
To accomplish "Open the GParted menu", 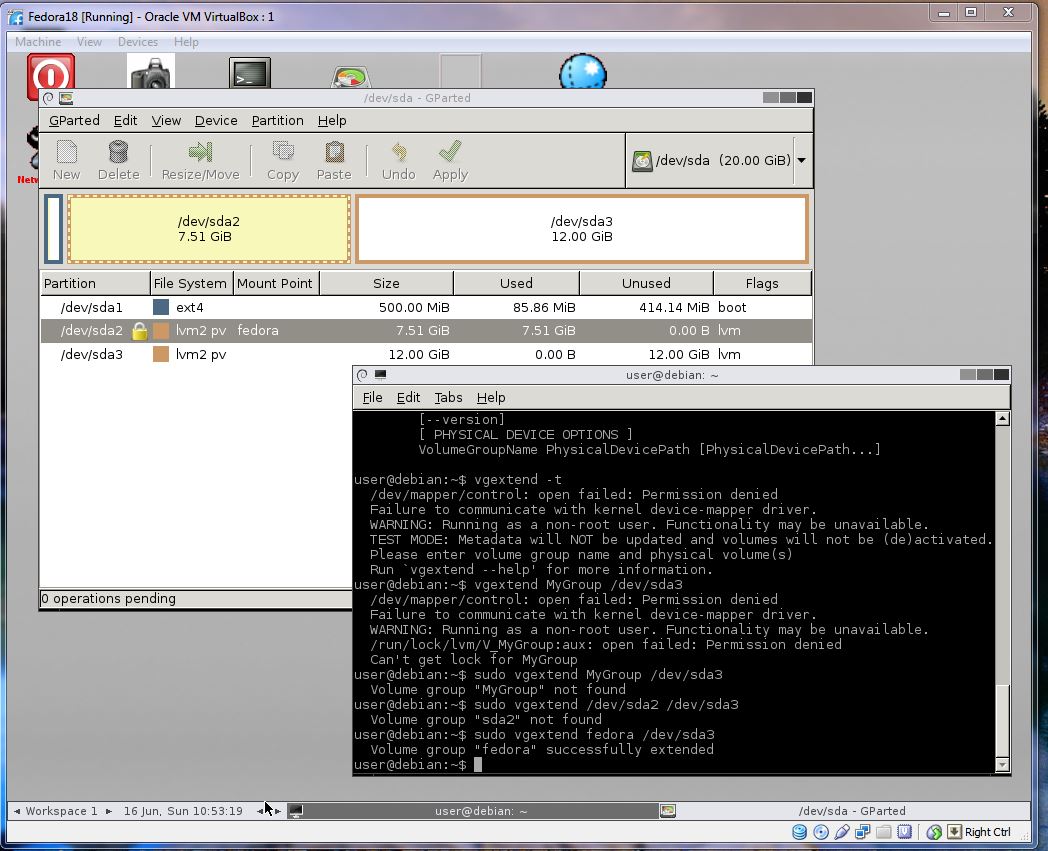I will point(74,120).
